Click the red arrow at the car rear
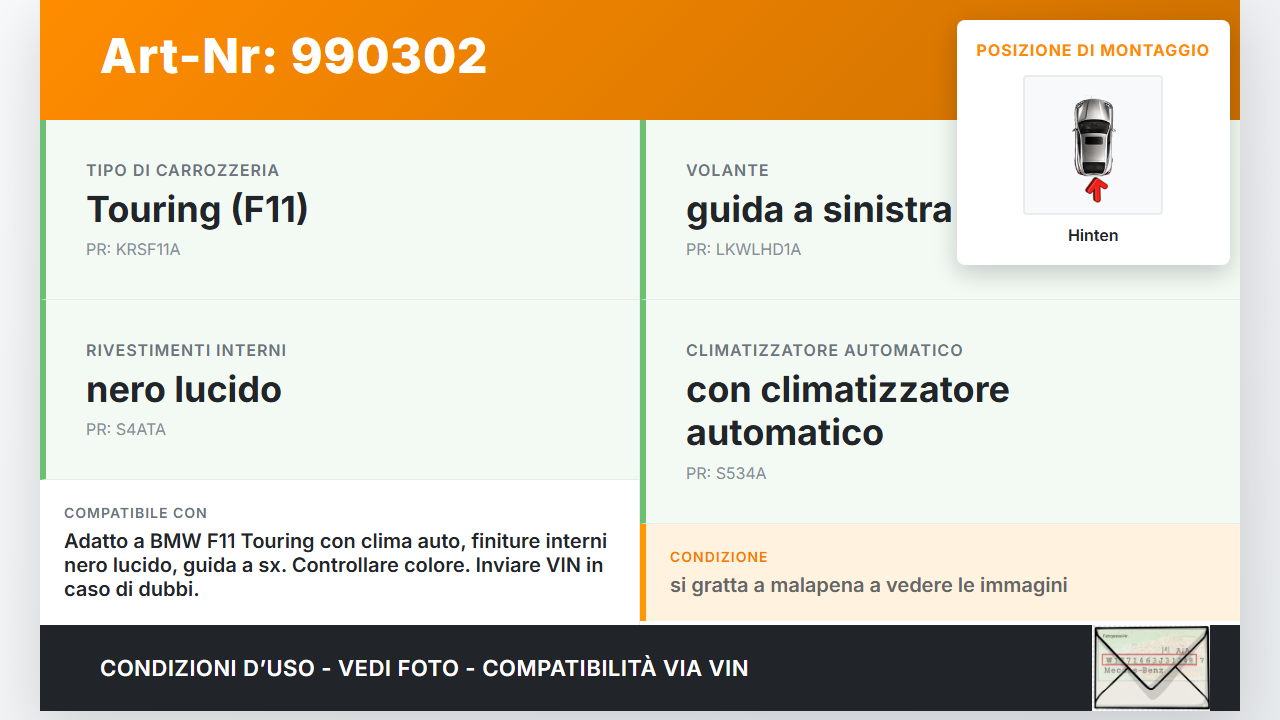Screen dimensions: 1280x720 tap(1097, 190)
